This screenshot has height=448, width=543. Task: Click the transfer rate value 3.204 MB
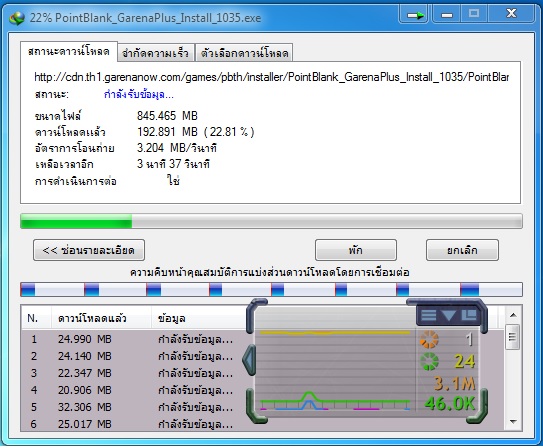(x=177, y=148)
